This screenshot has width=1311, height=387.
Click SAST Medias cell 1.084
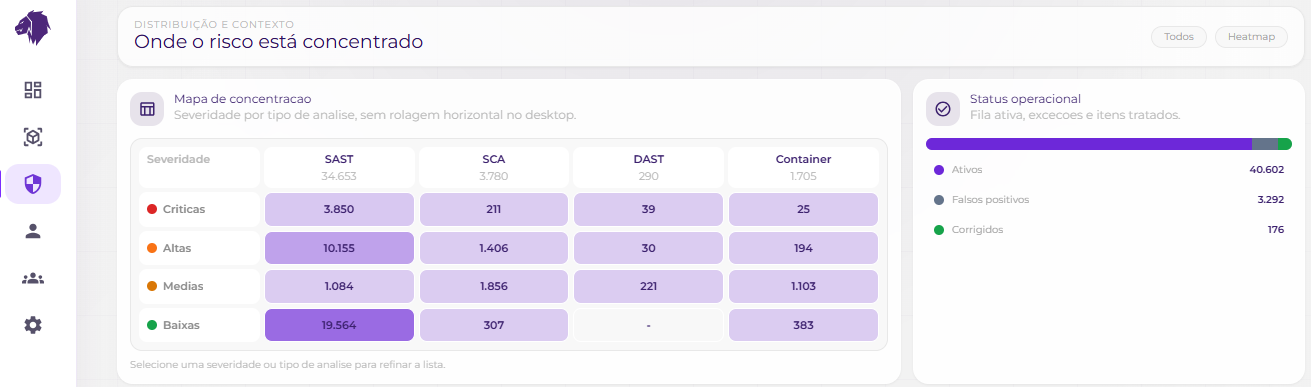pyautogui.click(x=339, y=286)
